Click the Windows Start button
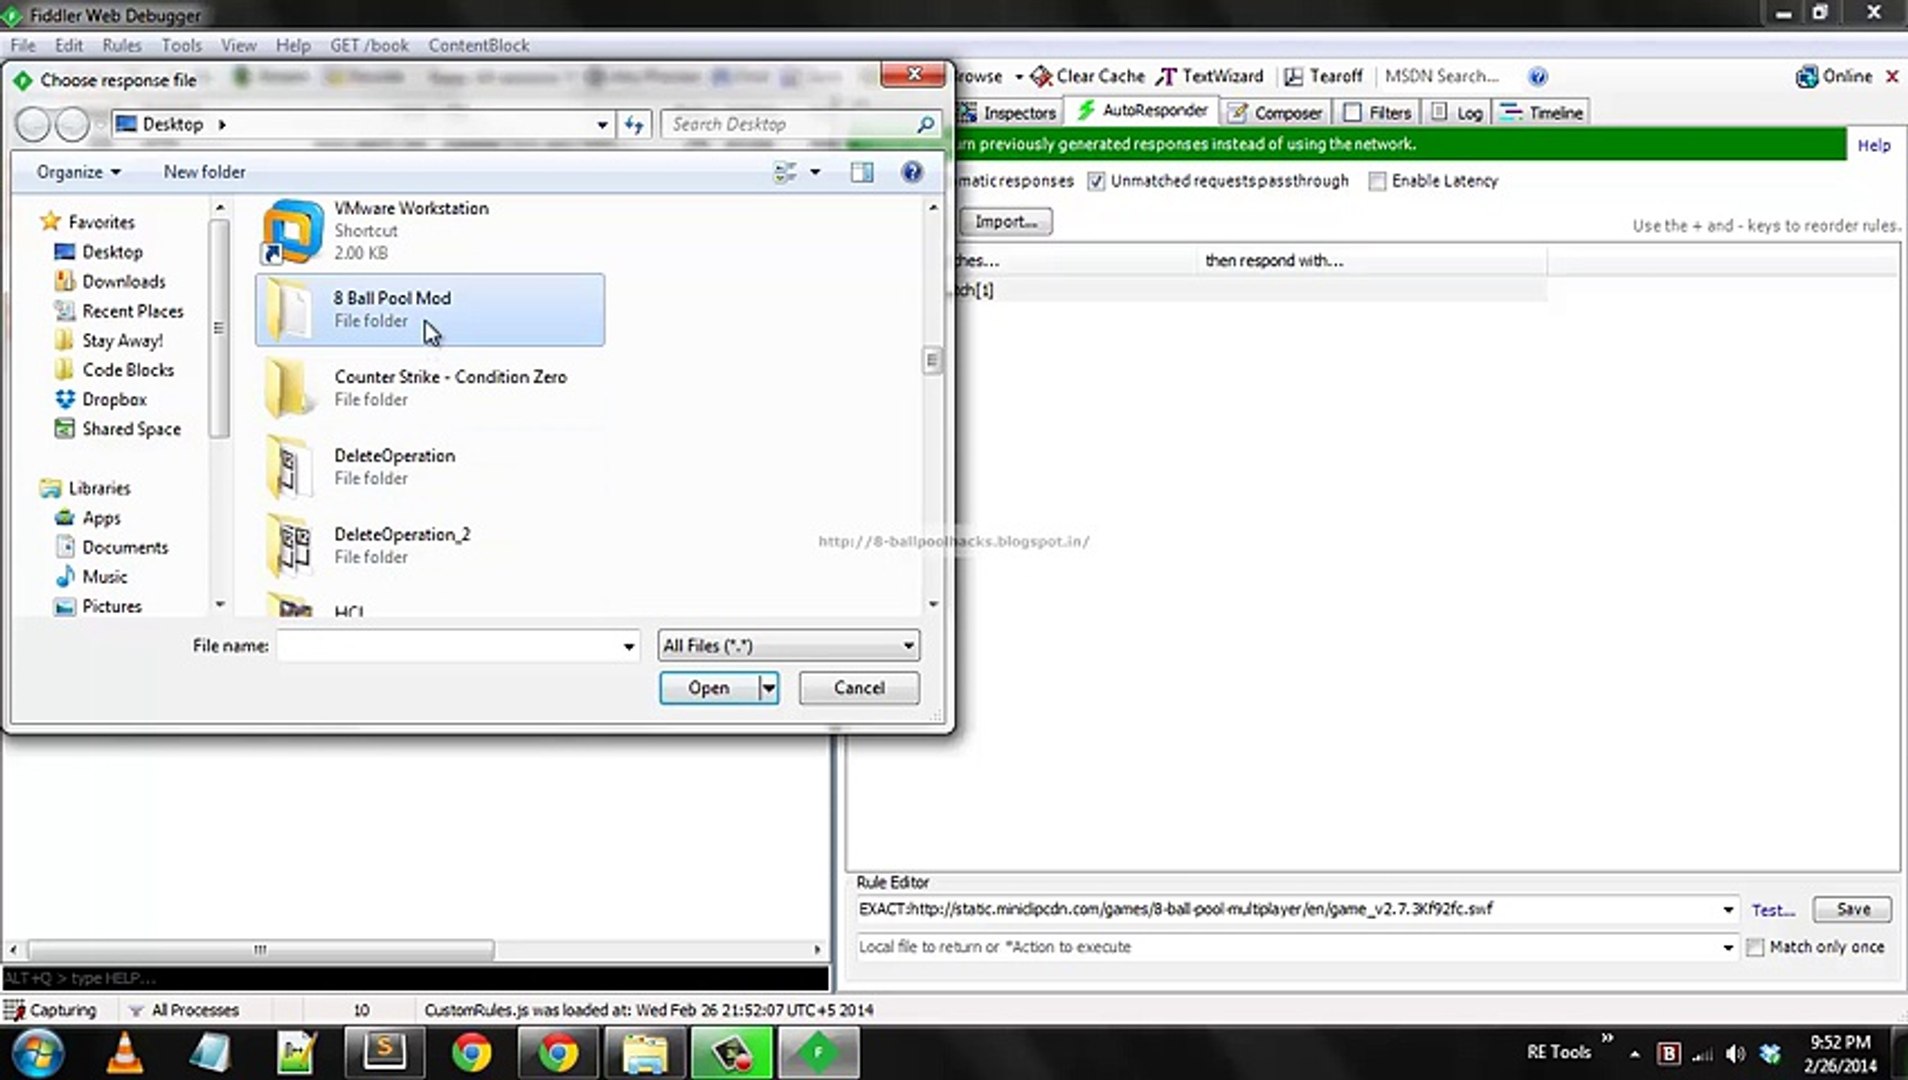1908x1080 pixels. coord(39,1053)
